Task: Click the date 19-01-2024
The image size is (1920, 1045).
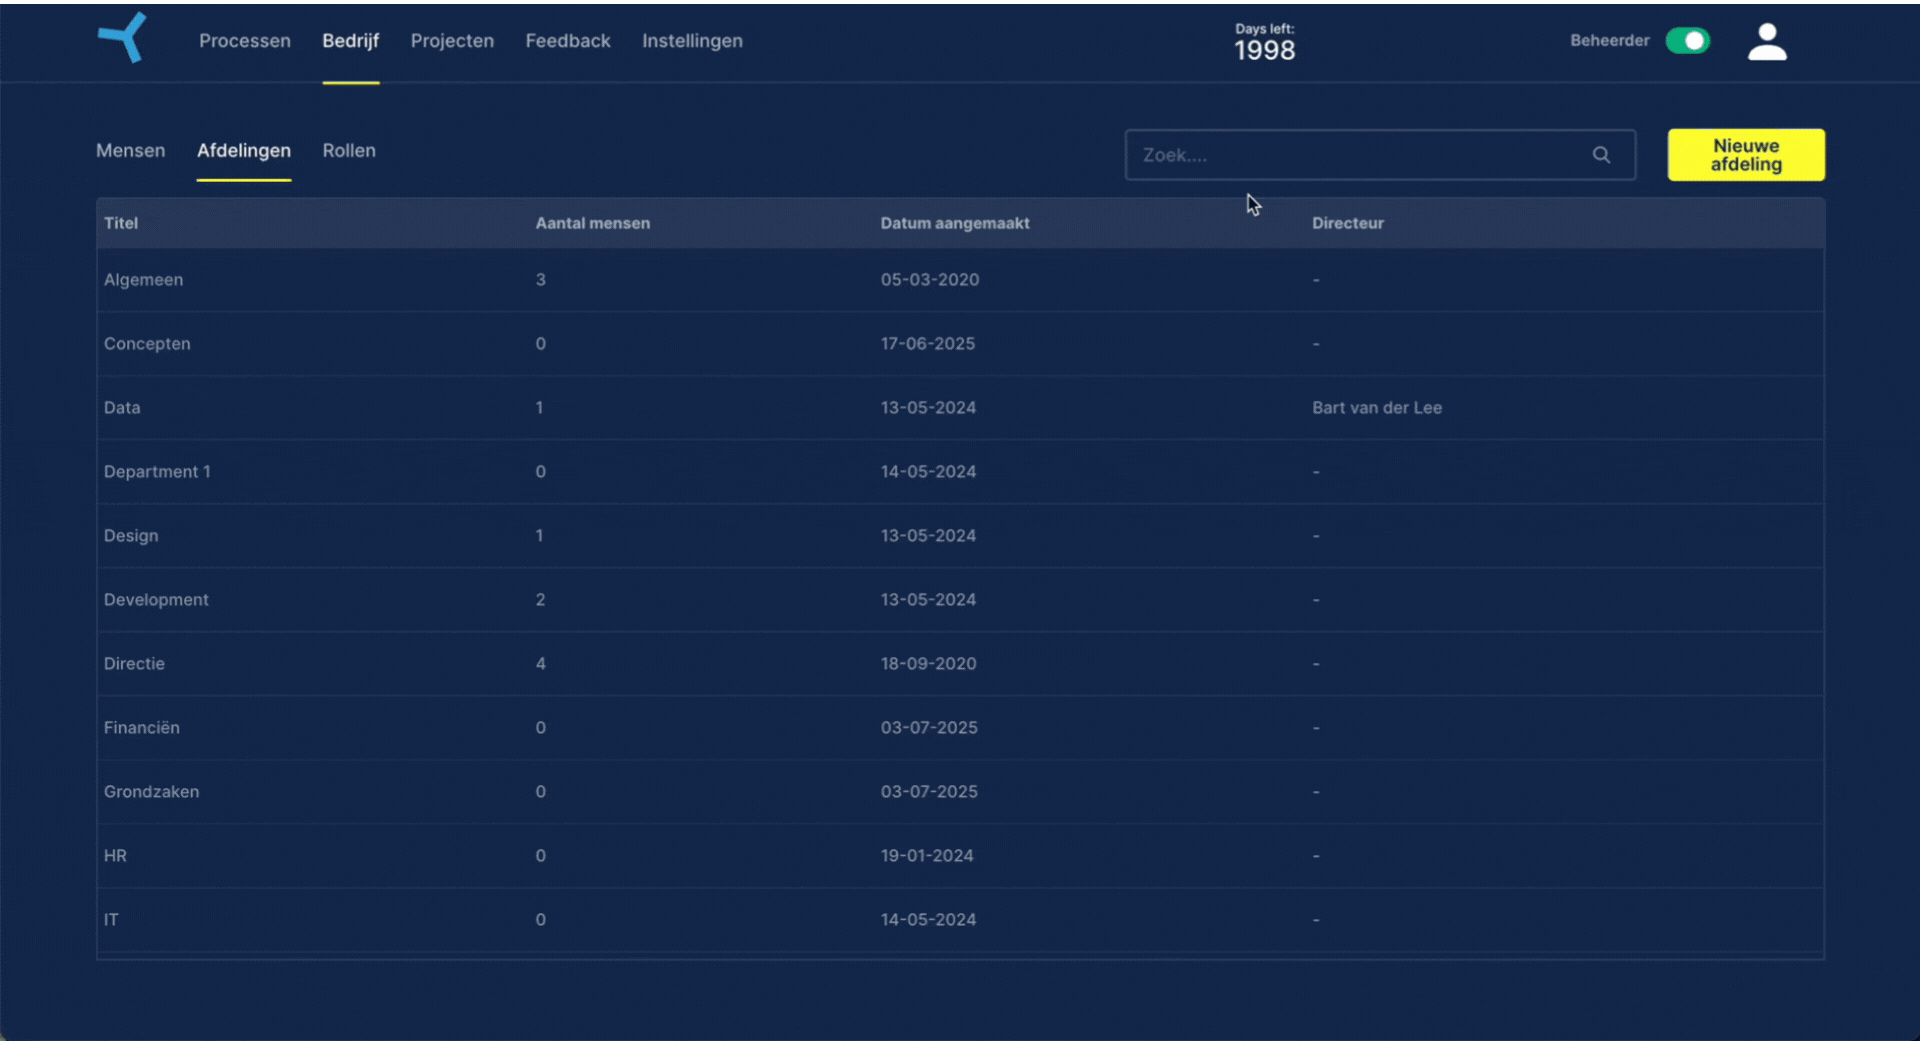Action: 927,856
